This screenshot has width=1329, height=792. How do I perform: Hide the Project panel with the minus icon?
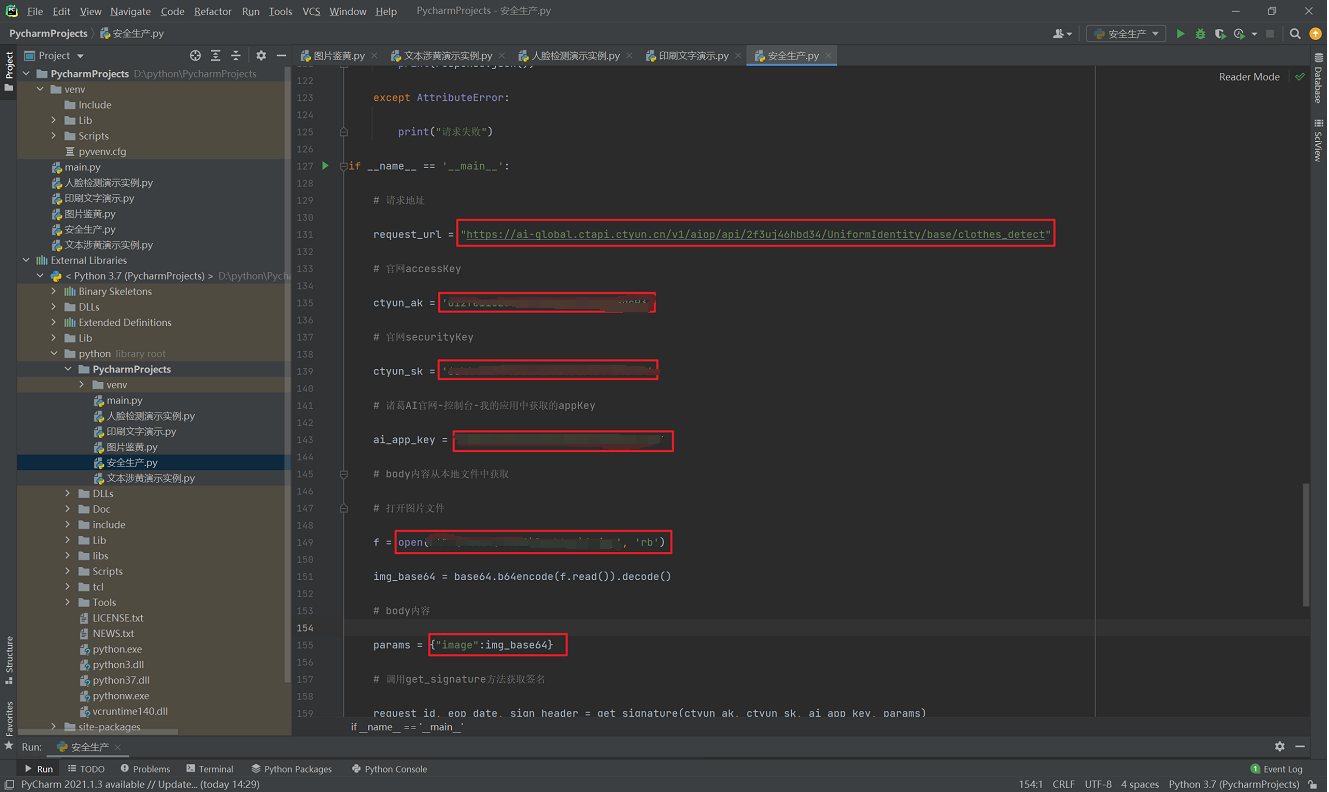coord(281,56)
